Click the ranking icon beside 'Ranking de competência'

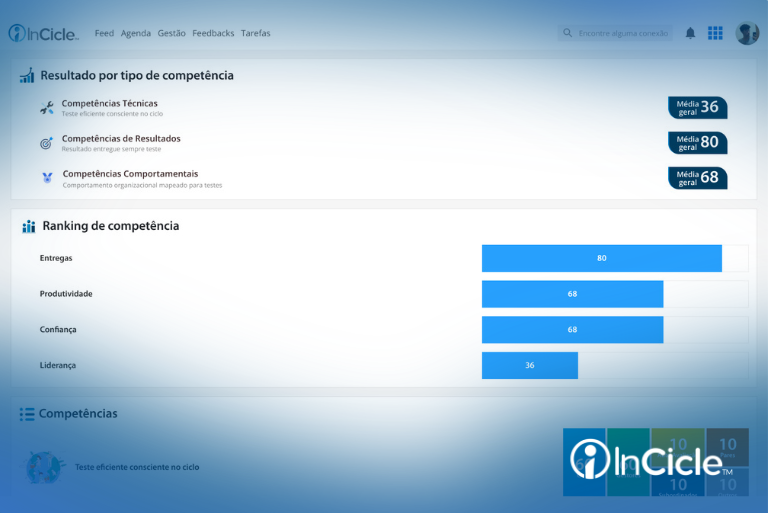click(29, 226)
